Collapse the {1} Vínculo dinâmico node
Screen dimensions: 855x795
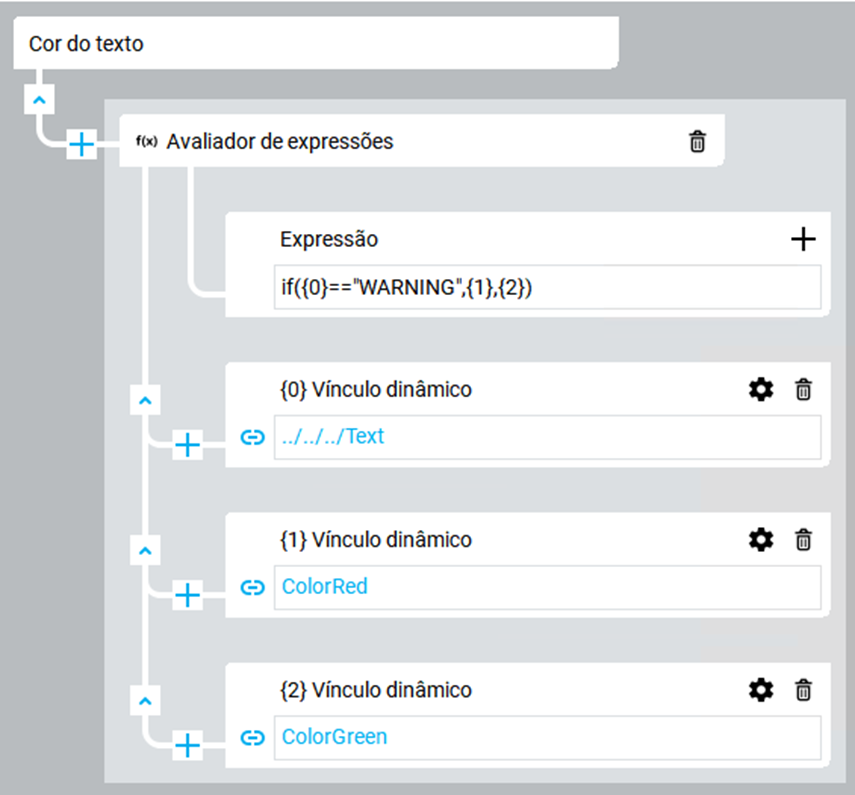point(146,551)
